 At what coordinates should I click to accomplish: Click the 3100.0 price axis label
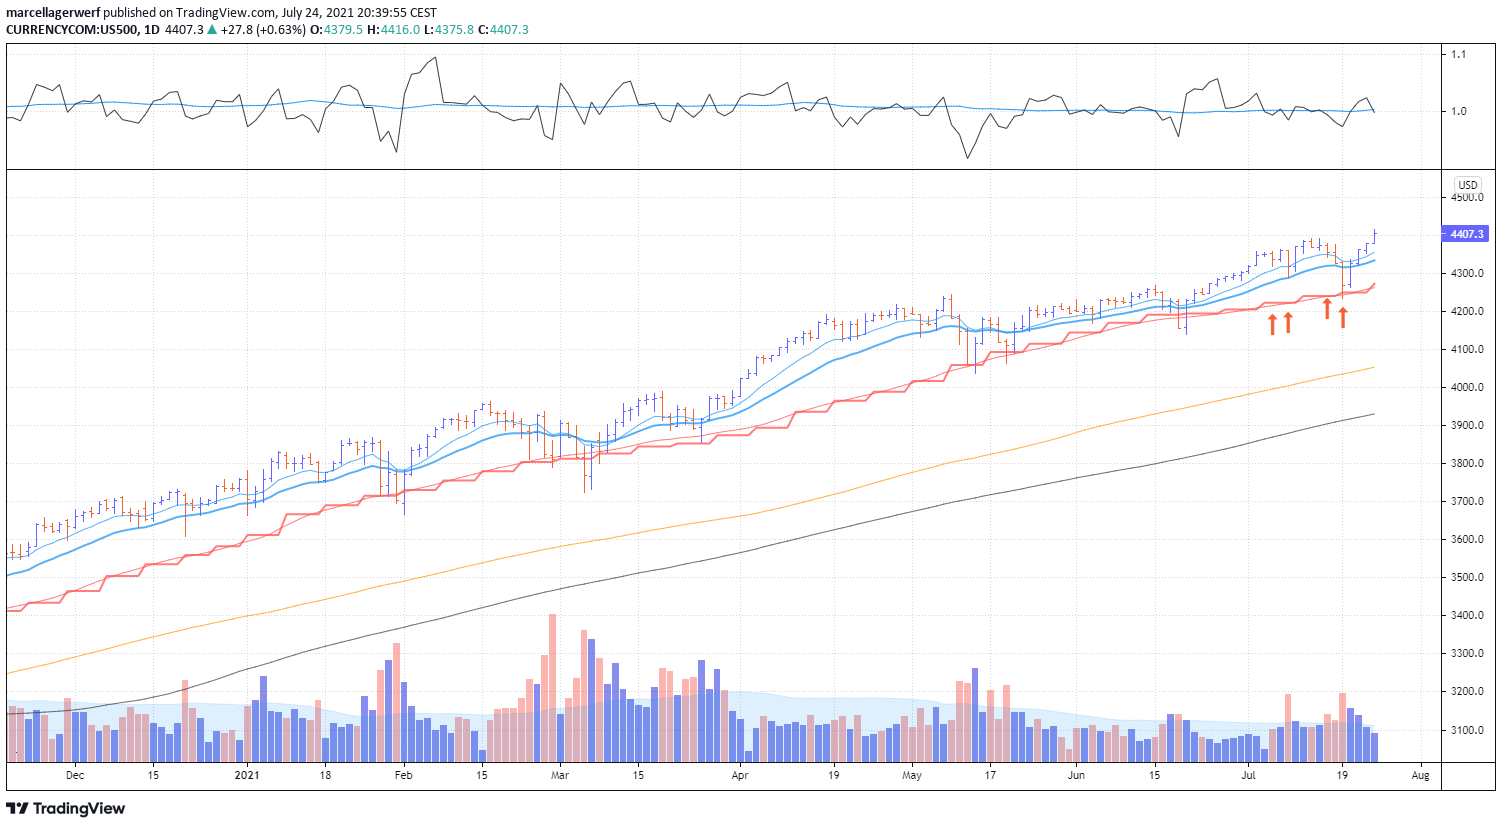click(x=1467, y=730)
